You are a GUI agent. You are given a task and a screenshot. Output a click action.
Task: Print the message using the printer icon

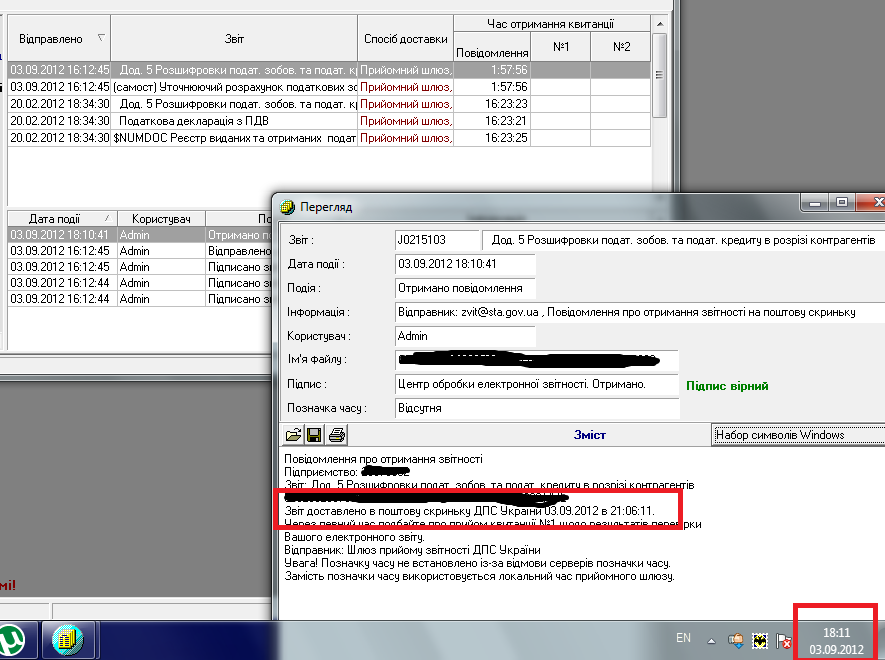[337, 435]
